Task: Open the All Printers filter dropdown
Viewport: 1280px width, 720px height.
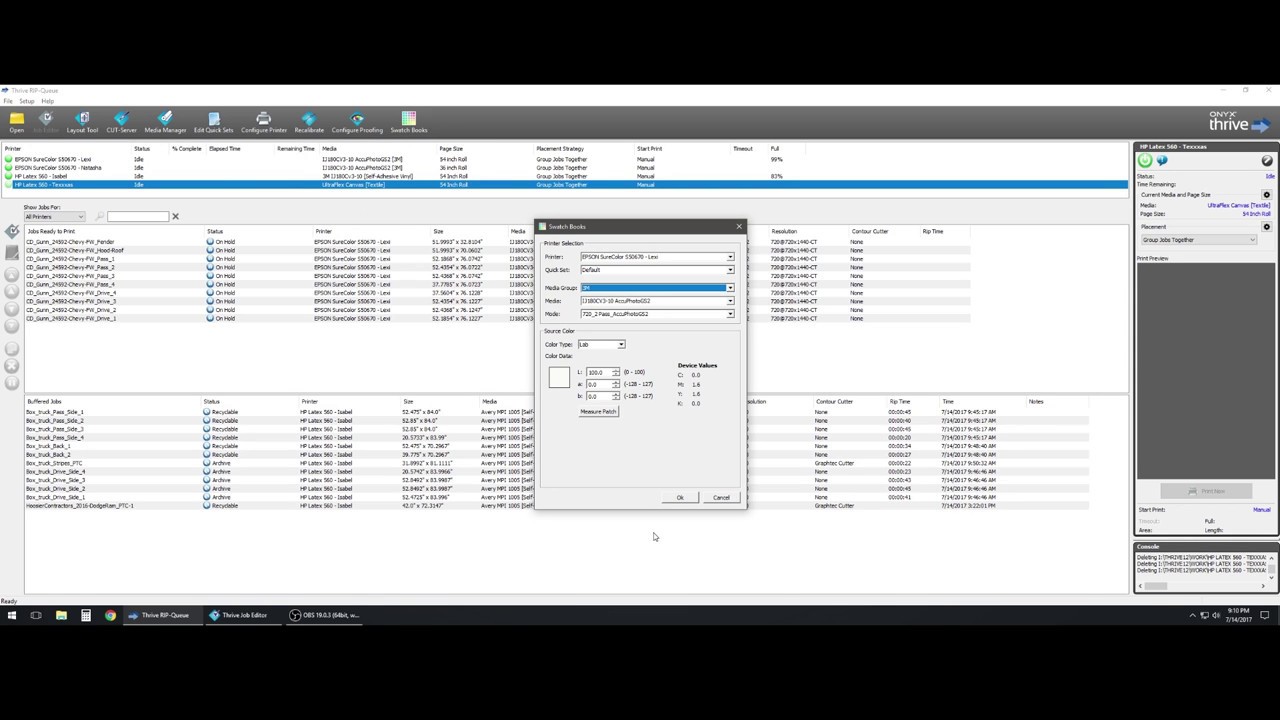Action: point(54,217)
